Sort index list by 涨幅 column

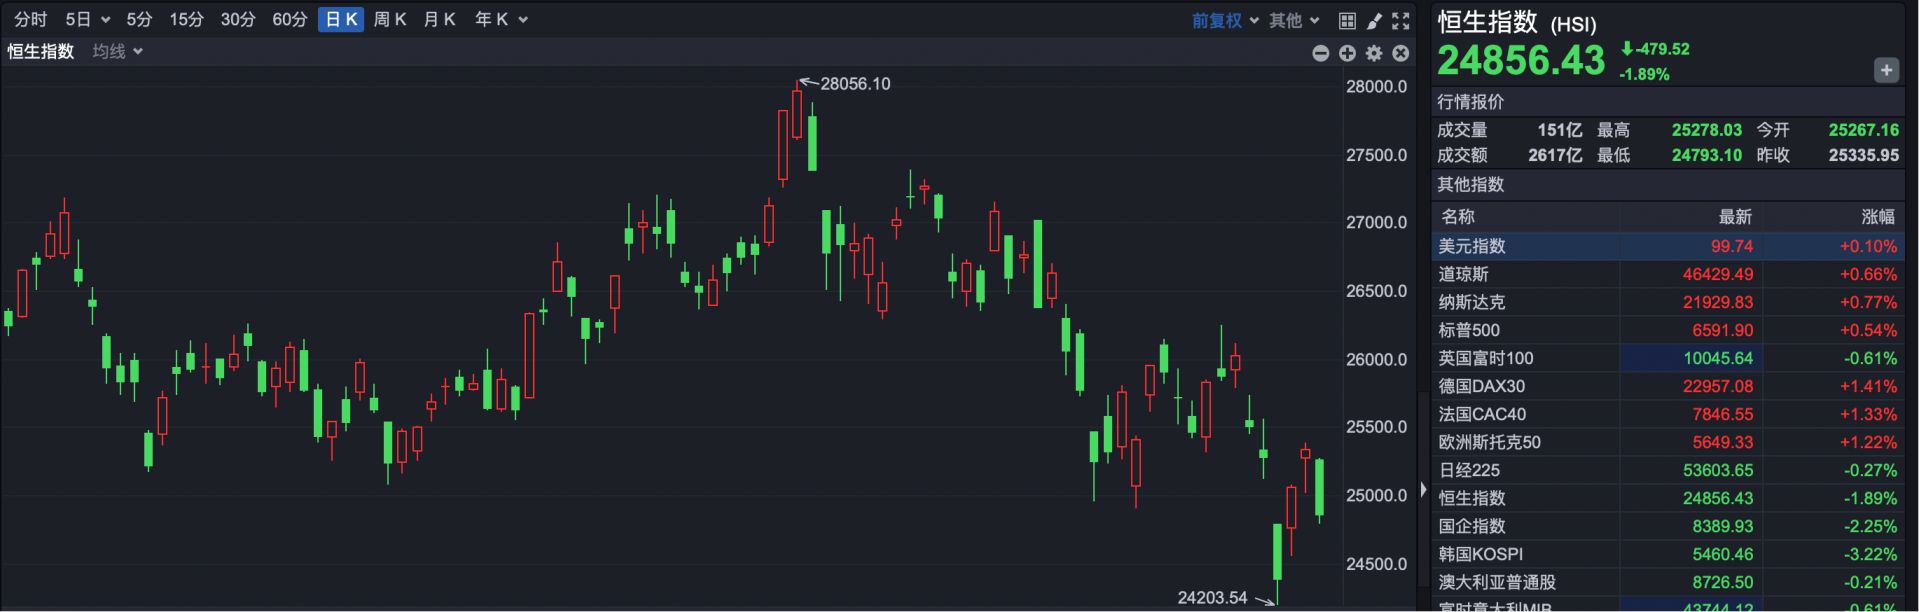(x=1877, y=216)
